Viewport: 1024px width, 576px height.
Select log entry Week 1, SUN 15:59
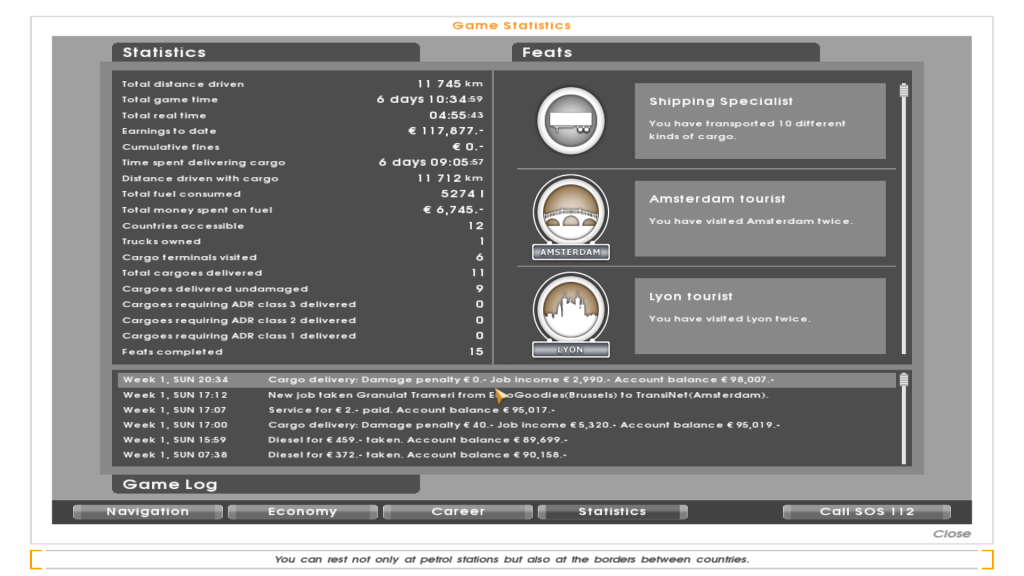pyautogui.click(x=507, y=440)
